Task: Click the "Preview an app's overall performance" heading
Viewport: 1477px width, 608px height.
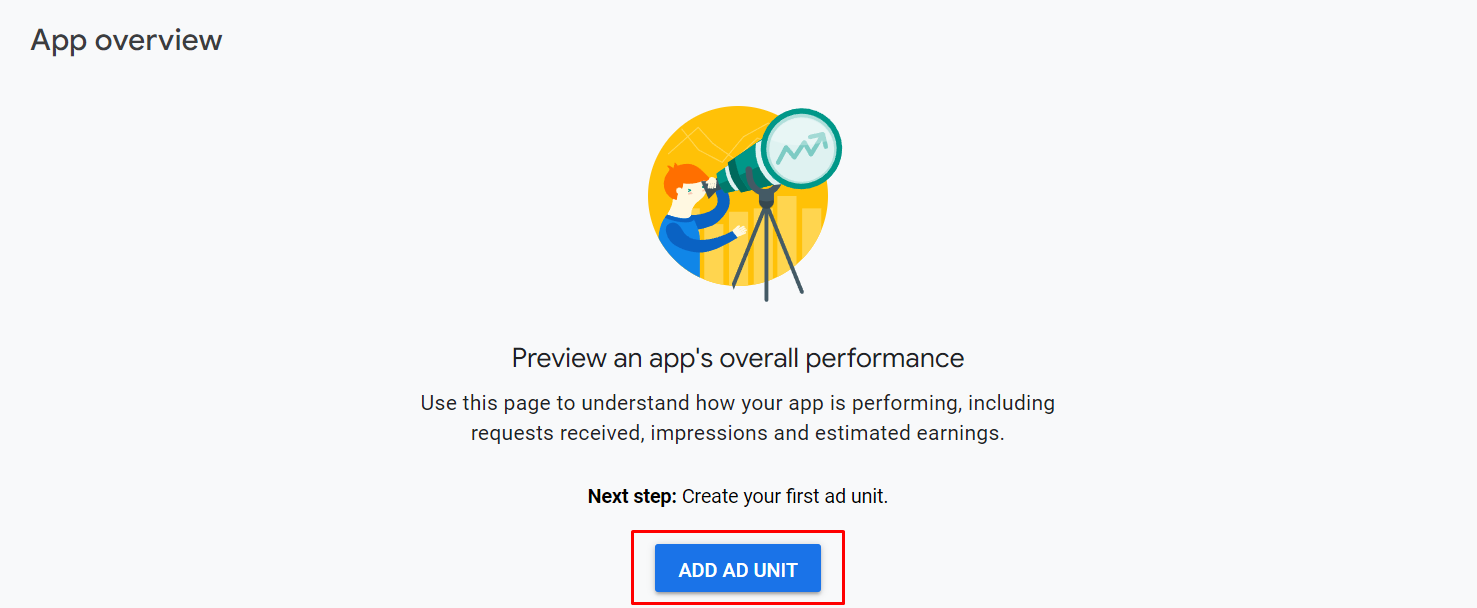Action: pos(738,358)
